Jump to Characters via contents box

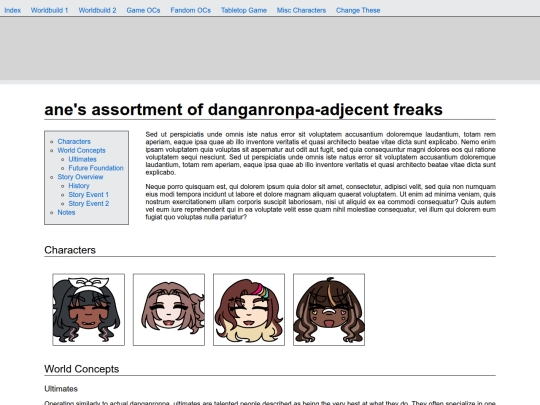click(74, 142)
